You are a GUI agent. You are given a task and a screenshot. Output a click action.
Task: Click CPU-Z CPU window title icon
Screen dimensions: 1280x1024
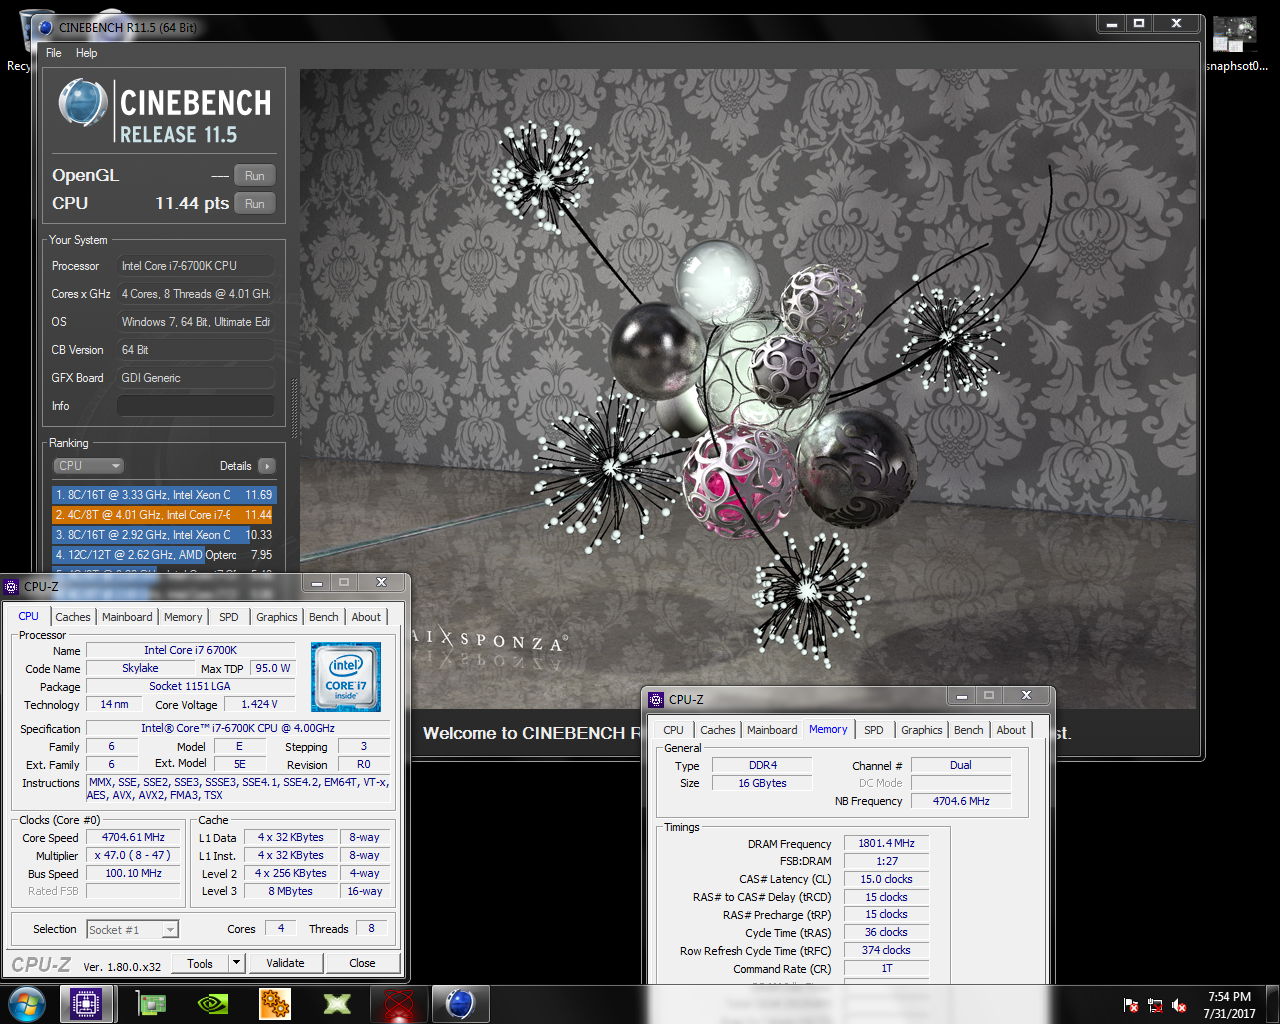pos(12,587)
